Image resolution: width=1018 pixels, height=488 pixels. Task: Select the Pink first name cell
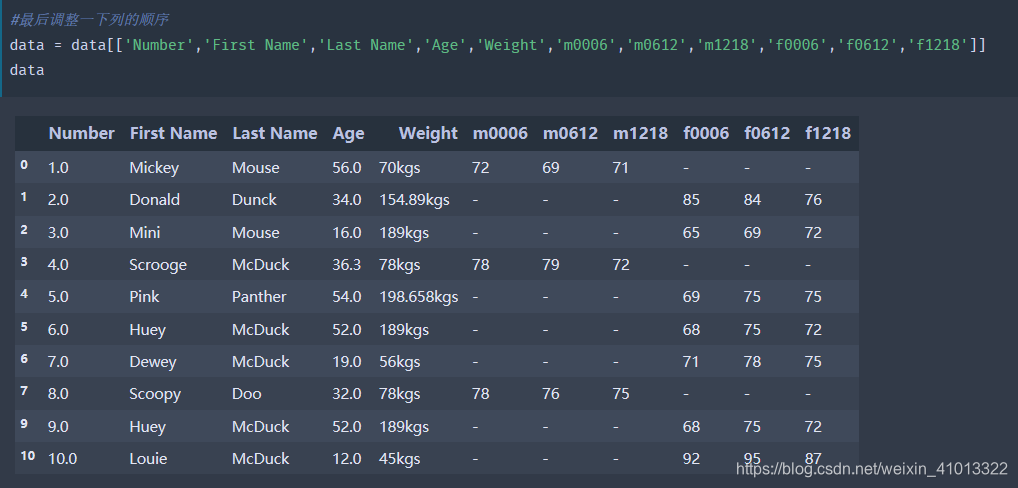(144, 297)
